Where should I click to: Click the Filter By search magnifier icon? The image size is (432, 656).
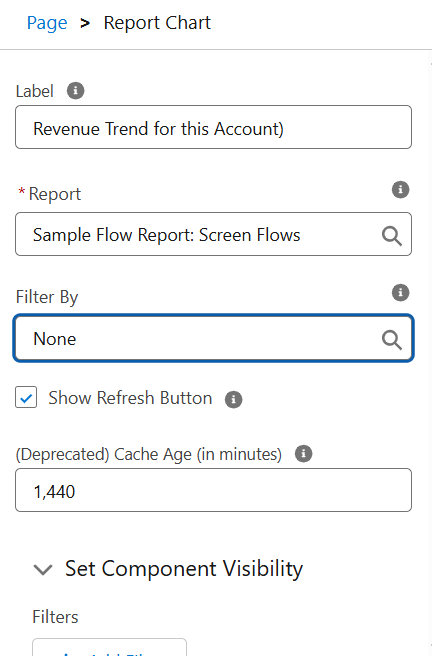tap(391, 339)
